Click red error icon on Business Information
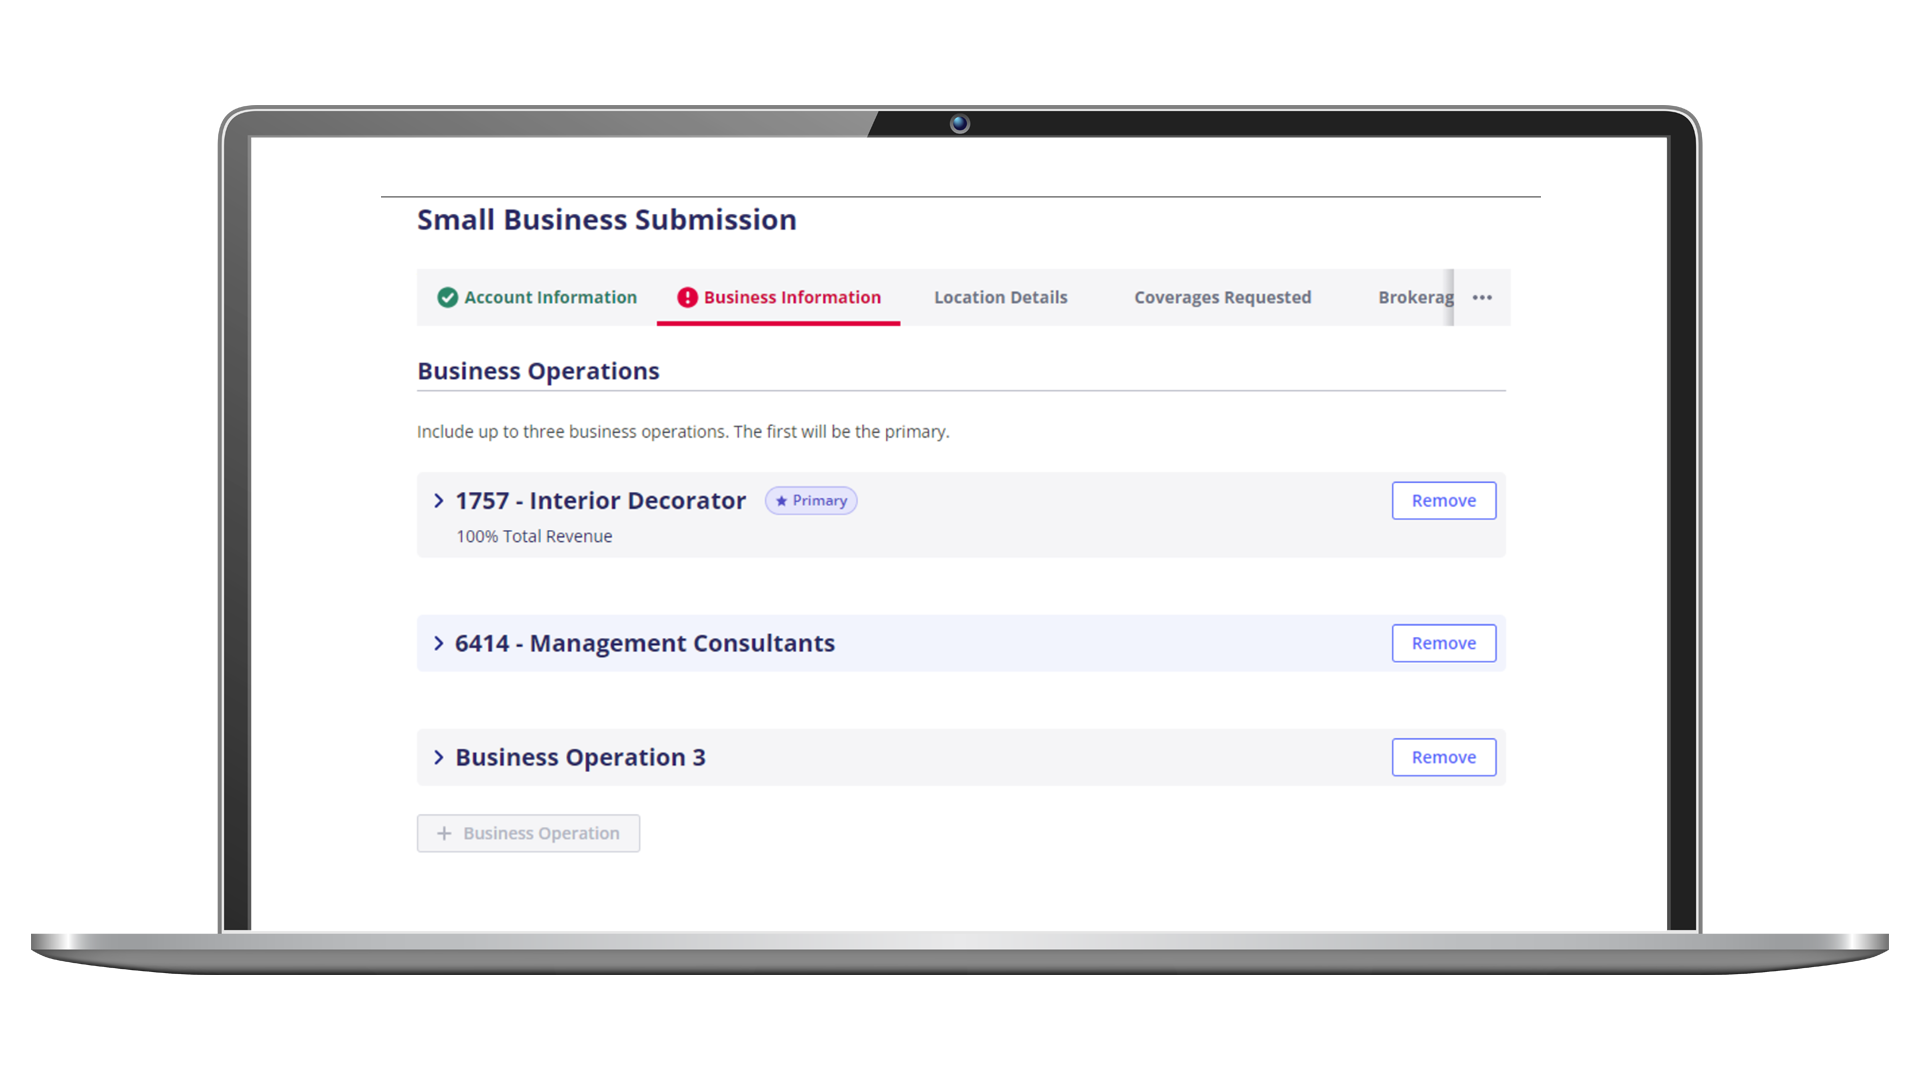The image size is (1920, 1080). click(687, 297)
